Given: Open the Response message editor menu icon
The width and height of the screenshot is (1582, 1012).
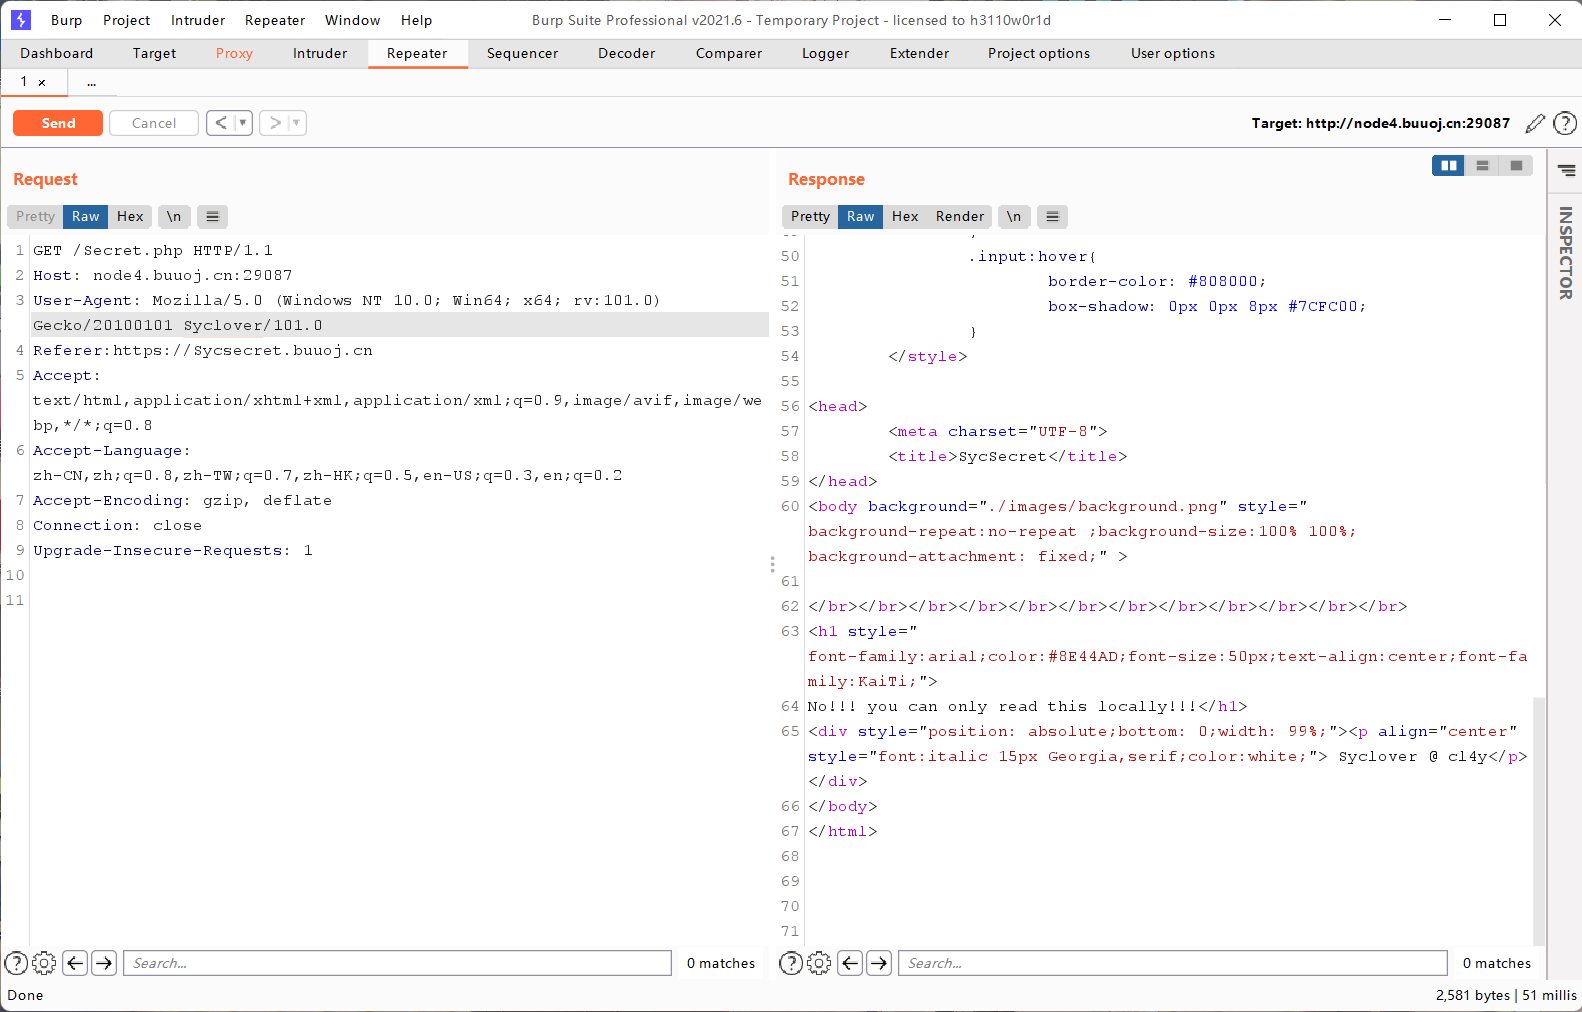Looking at the screenshot, I should pyautogui.click(x=1052, y=216).
